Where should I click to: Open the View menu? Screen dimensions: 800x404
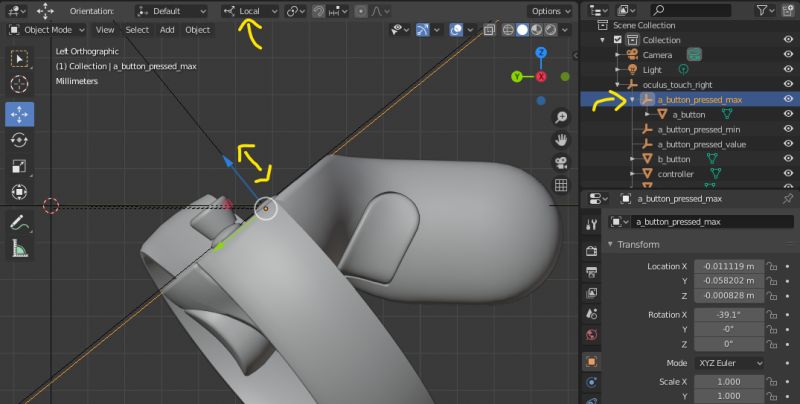(105, 30)
